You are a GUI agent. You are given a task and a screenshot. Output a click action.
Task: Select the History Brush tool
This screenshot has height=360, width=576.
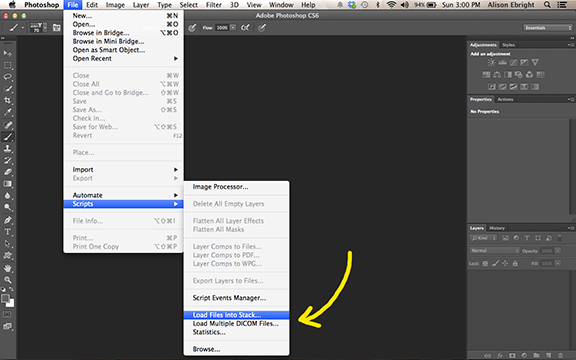[7, 160]
